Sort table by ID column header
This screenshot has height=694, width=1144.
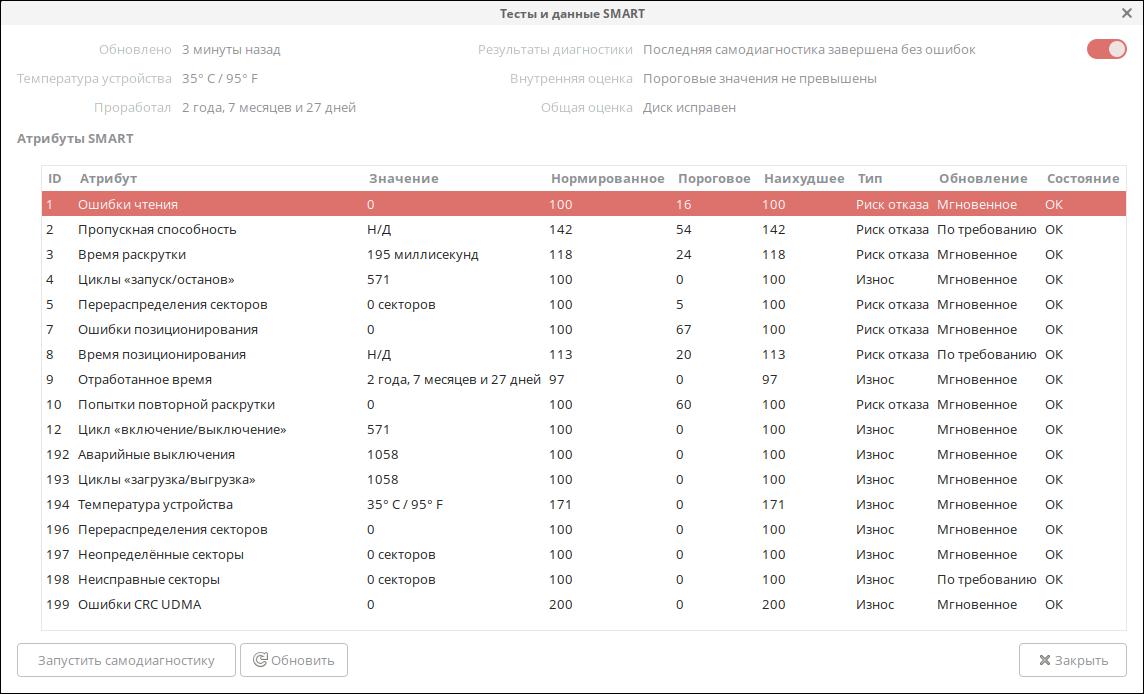[55, 178]
